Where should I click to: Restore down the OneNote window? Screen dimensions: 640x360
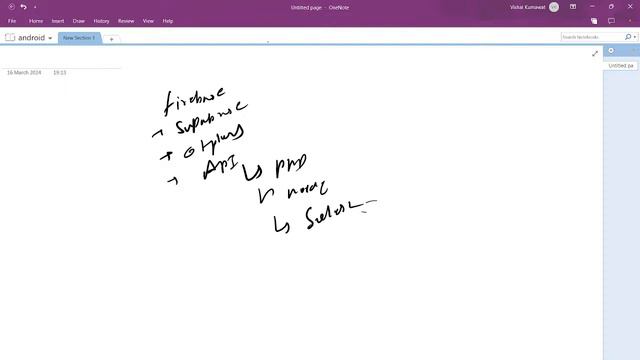611,7
